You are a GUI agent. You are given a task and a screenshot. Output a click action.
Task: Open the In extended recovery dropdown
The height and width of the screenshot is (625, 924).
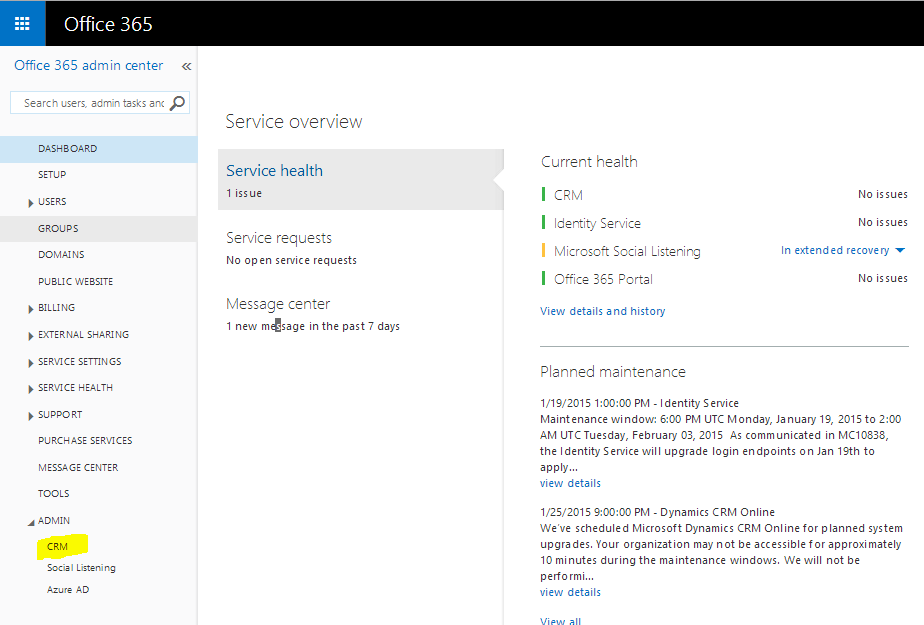point(843,250)
